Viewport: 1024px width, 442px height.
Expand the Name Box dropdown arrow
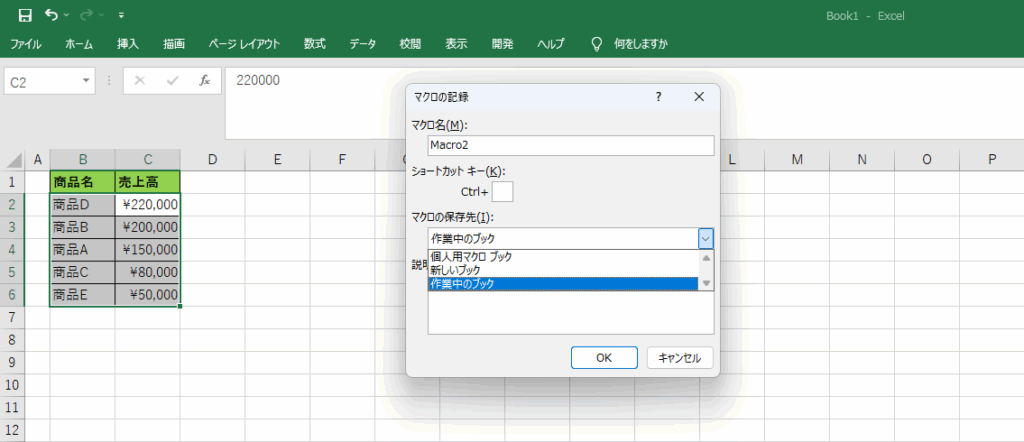coord(87,81)
